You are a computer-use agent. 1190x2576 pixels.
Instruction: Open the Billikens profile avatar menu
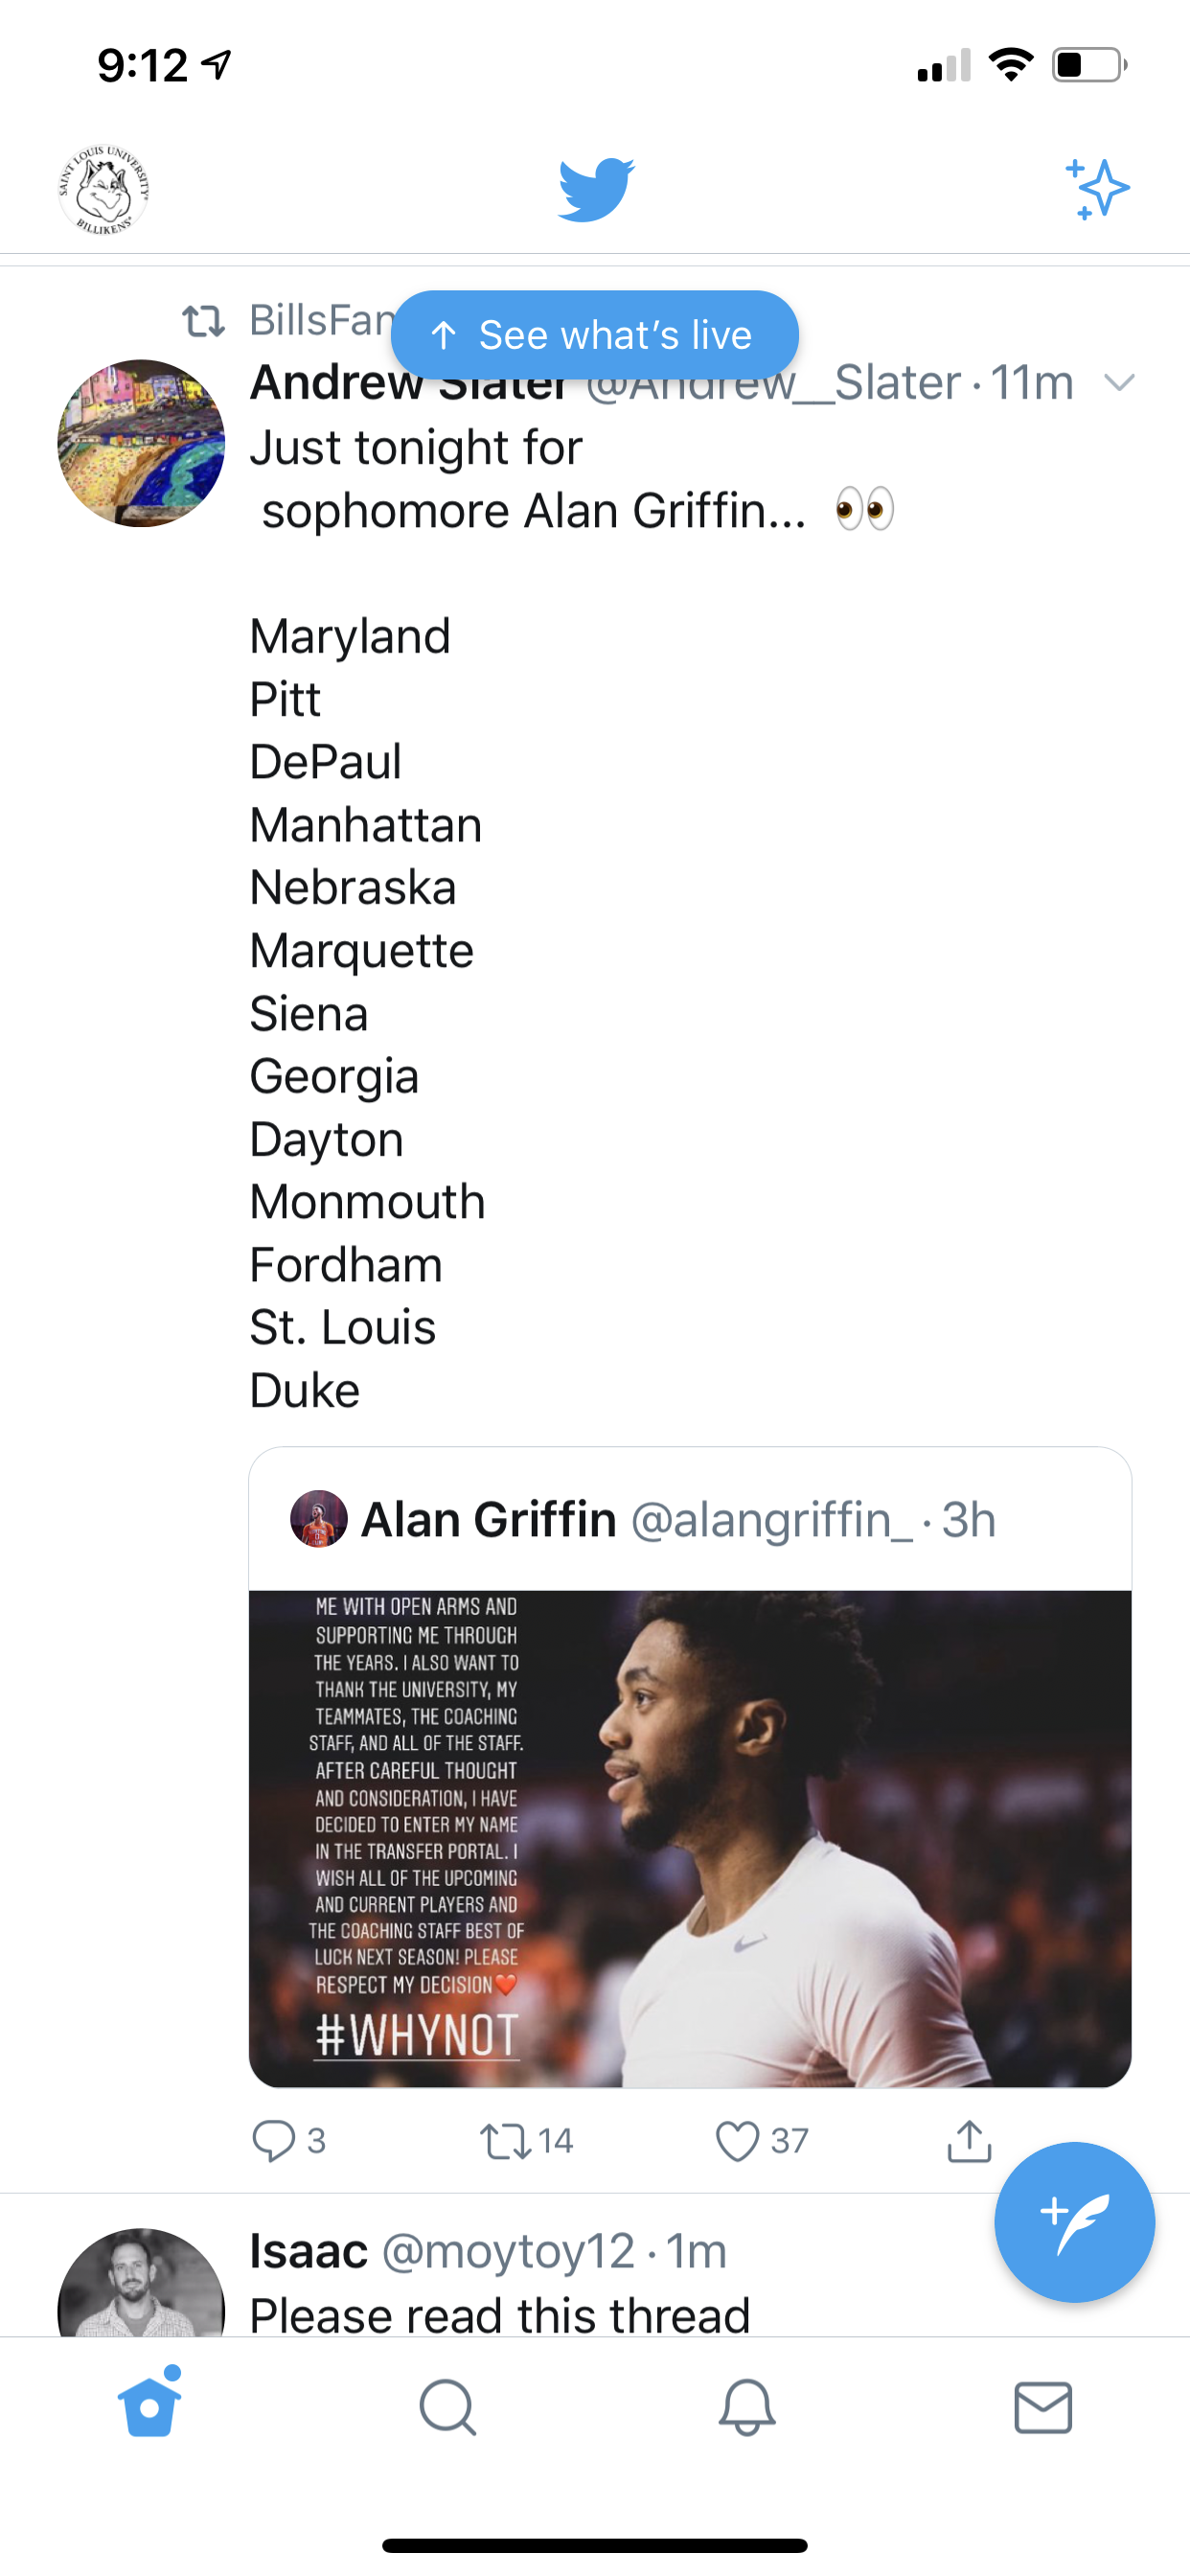tap(104, 190)
